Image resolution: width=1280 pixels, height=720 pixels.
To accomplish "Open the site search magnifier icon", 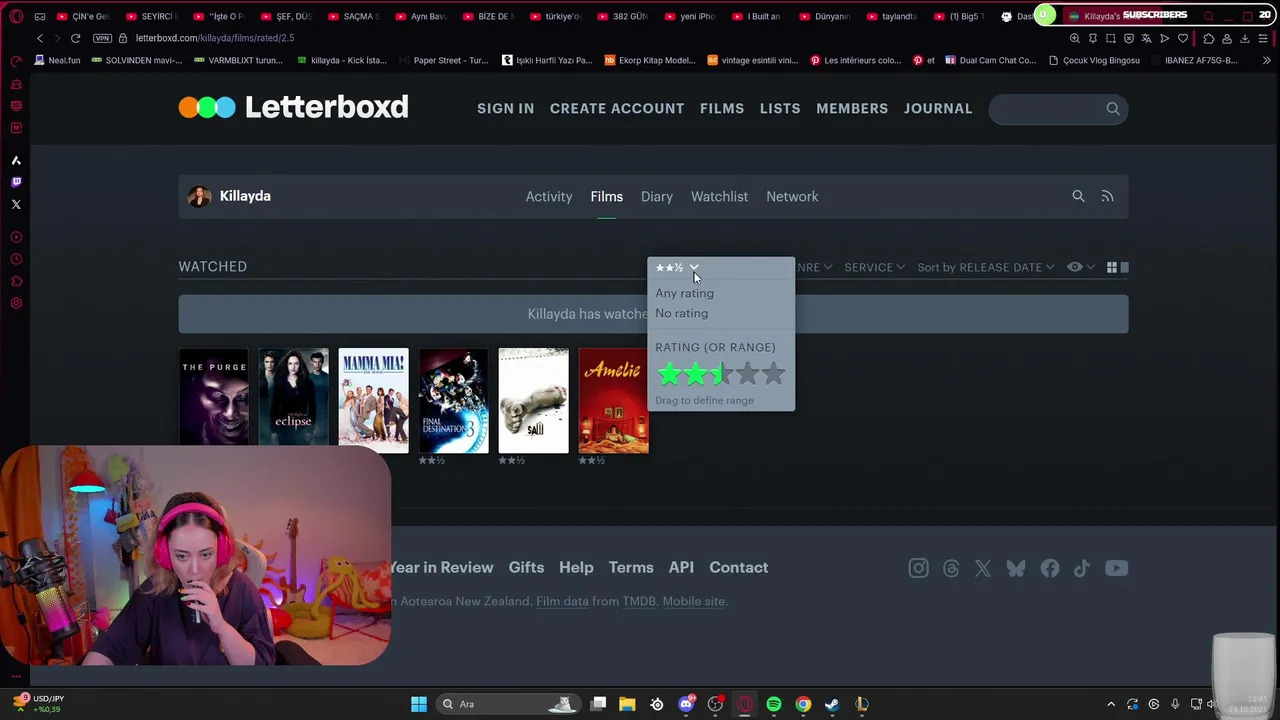I will pyautogui.click(x=1113, y=108).
